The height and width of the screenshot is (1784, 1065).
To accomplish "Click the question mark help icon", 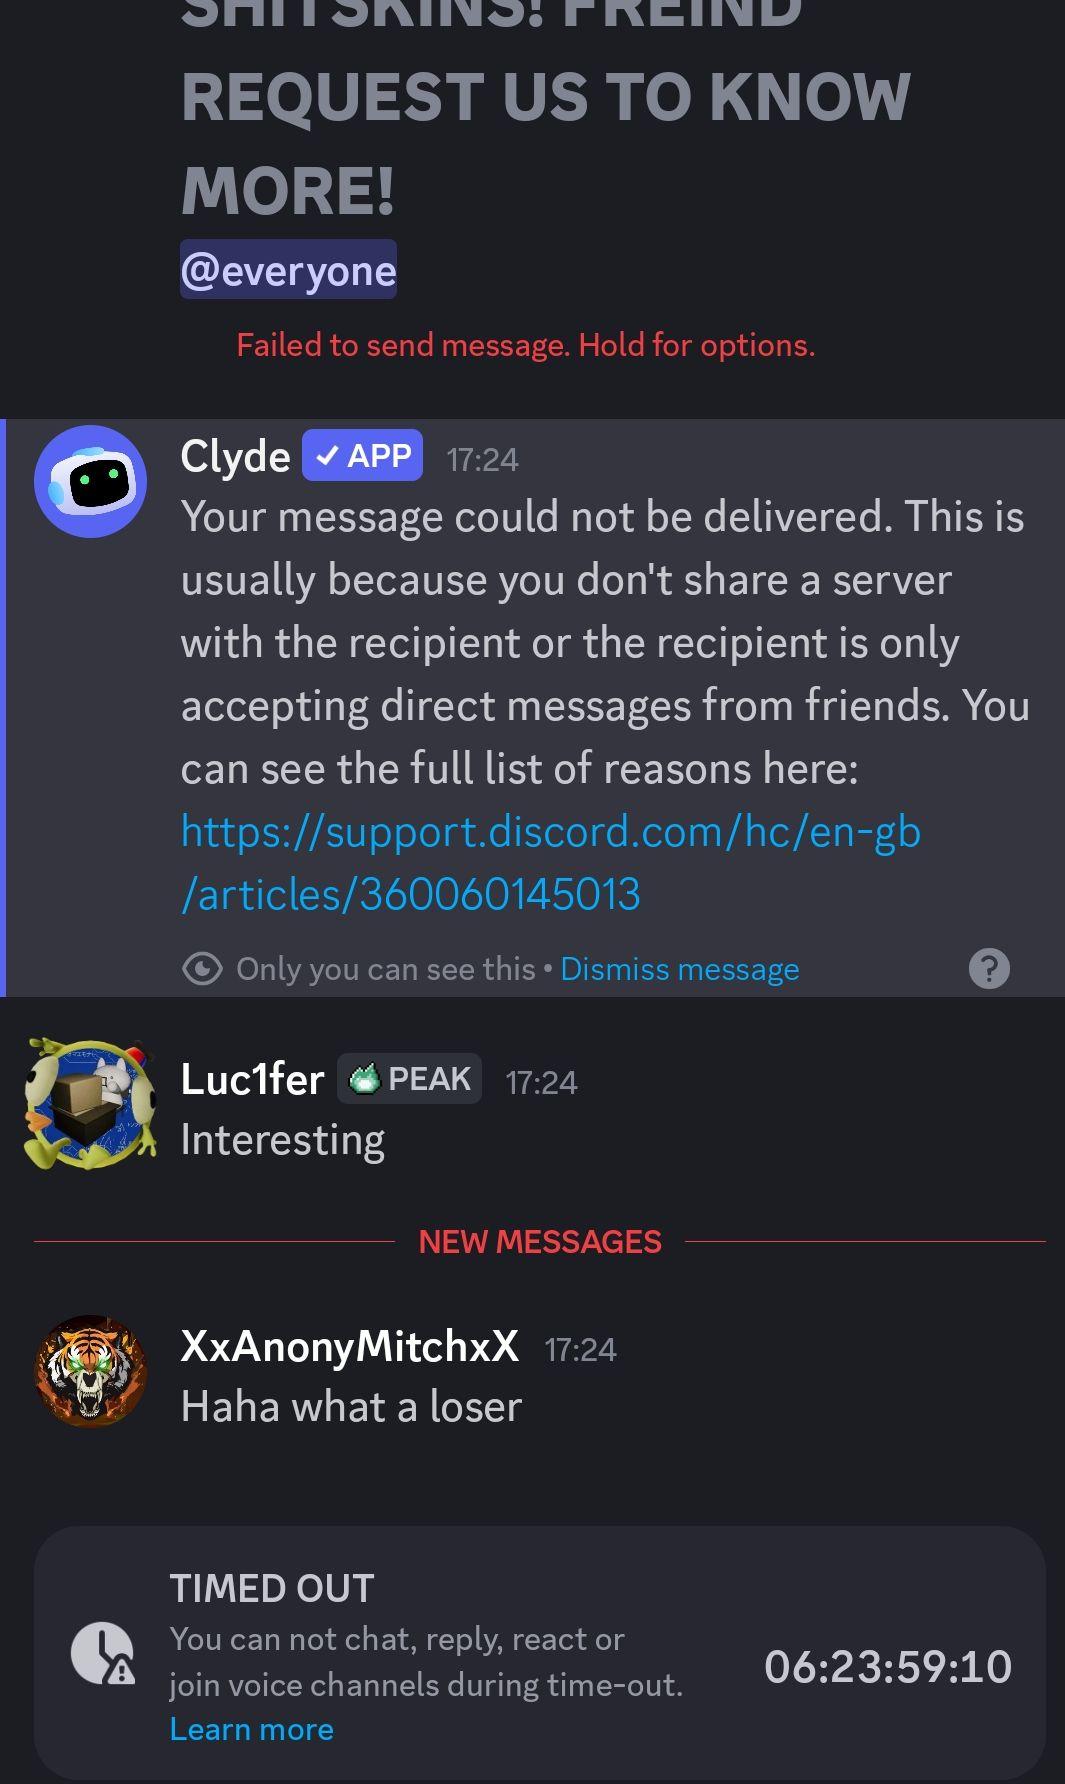I will click(989, 968).
